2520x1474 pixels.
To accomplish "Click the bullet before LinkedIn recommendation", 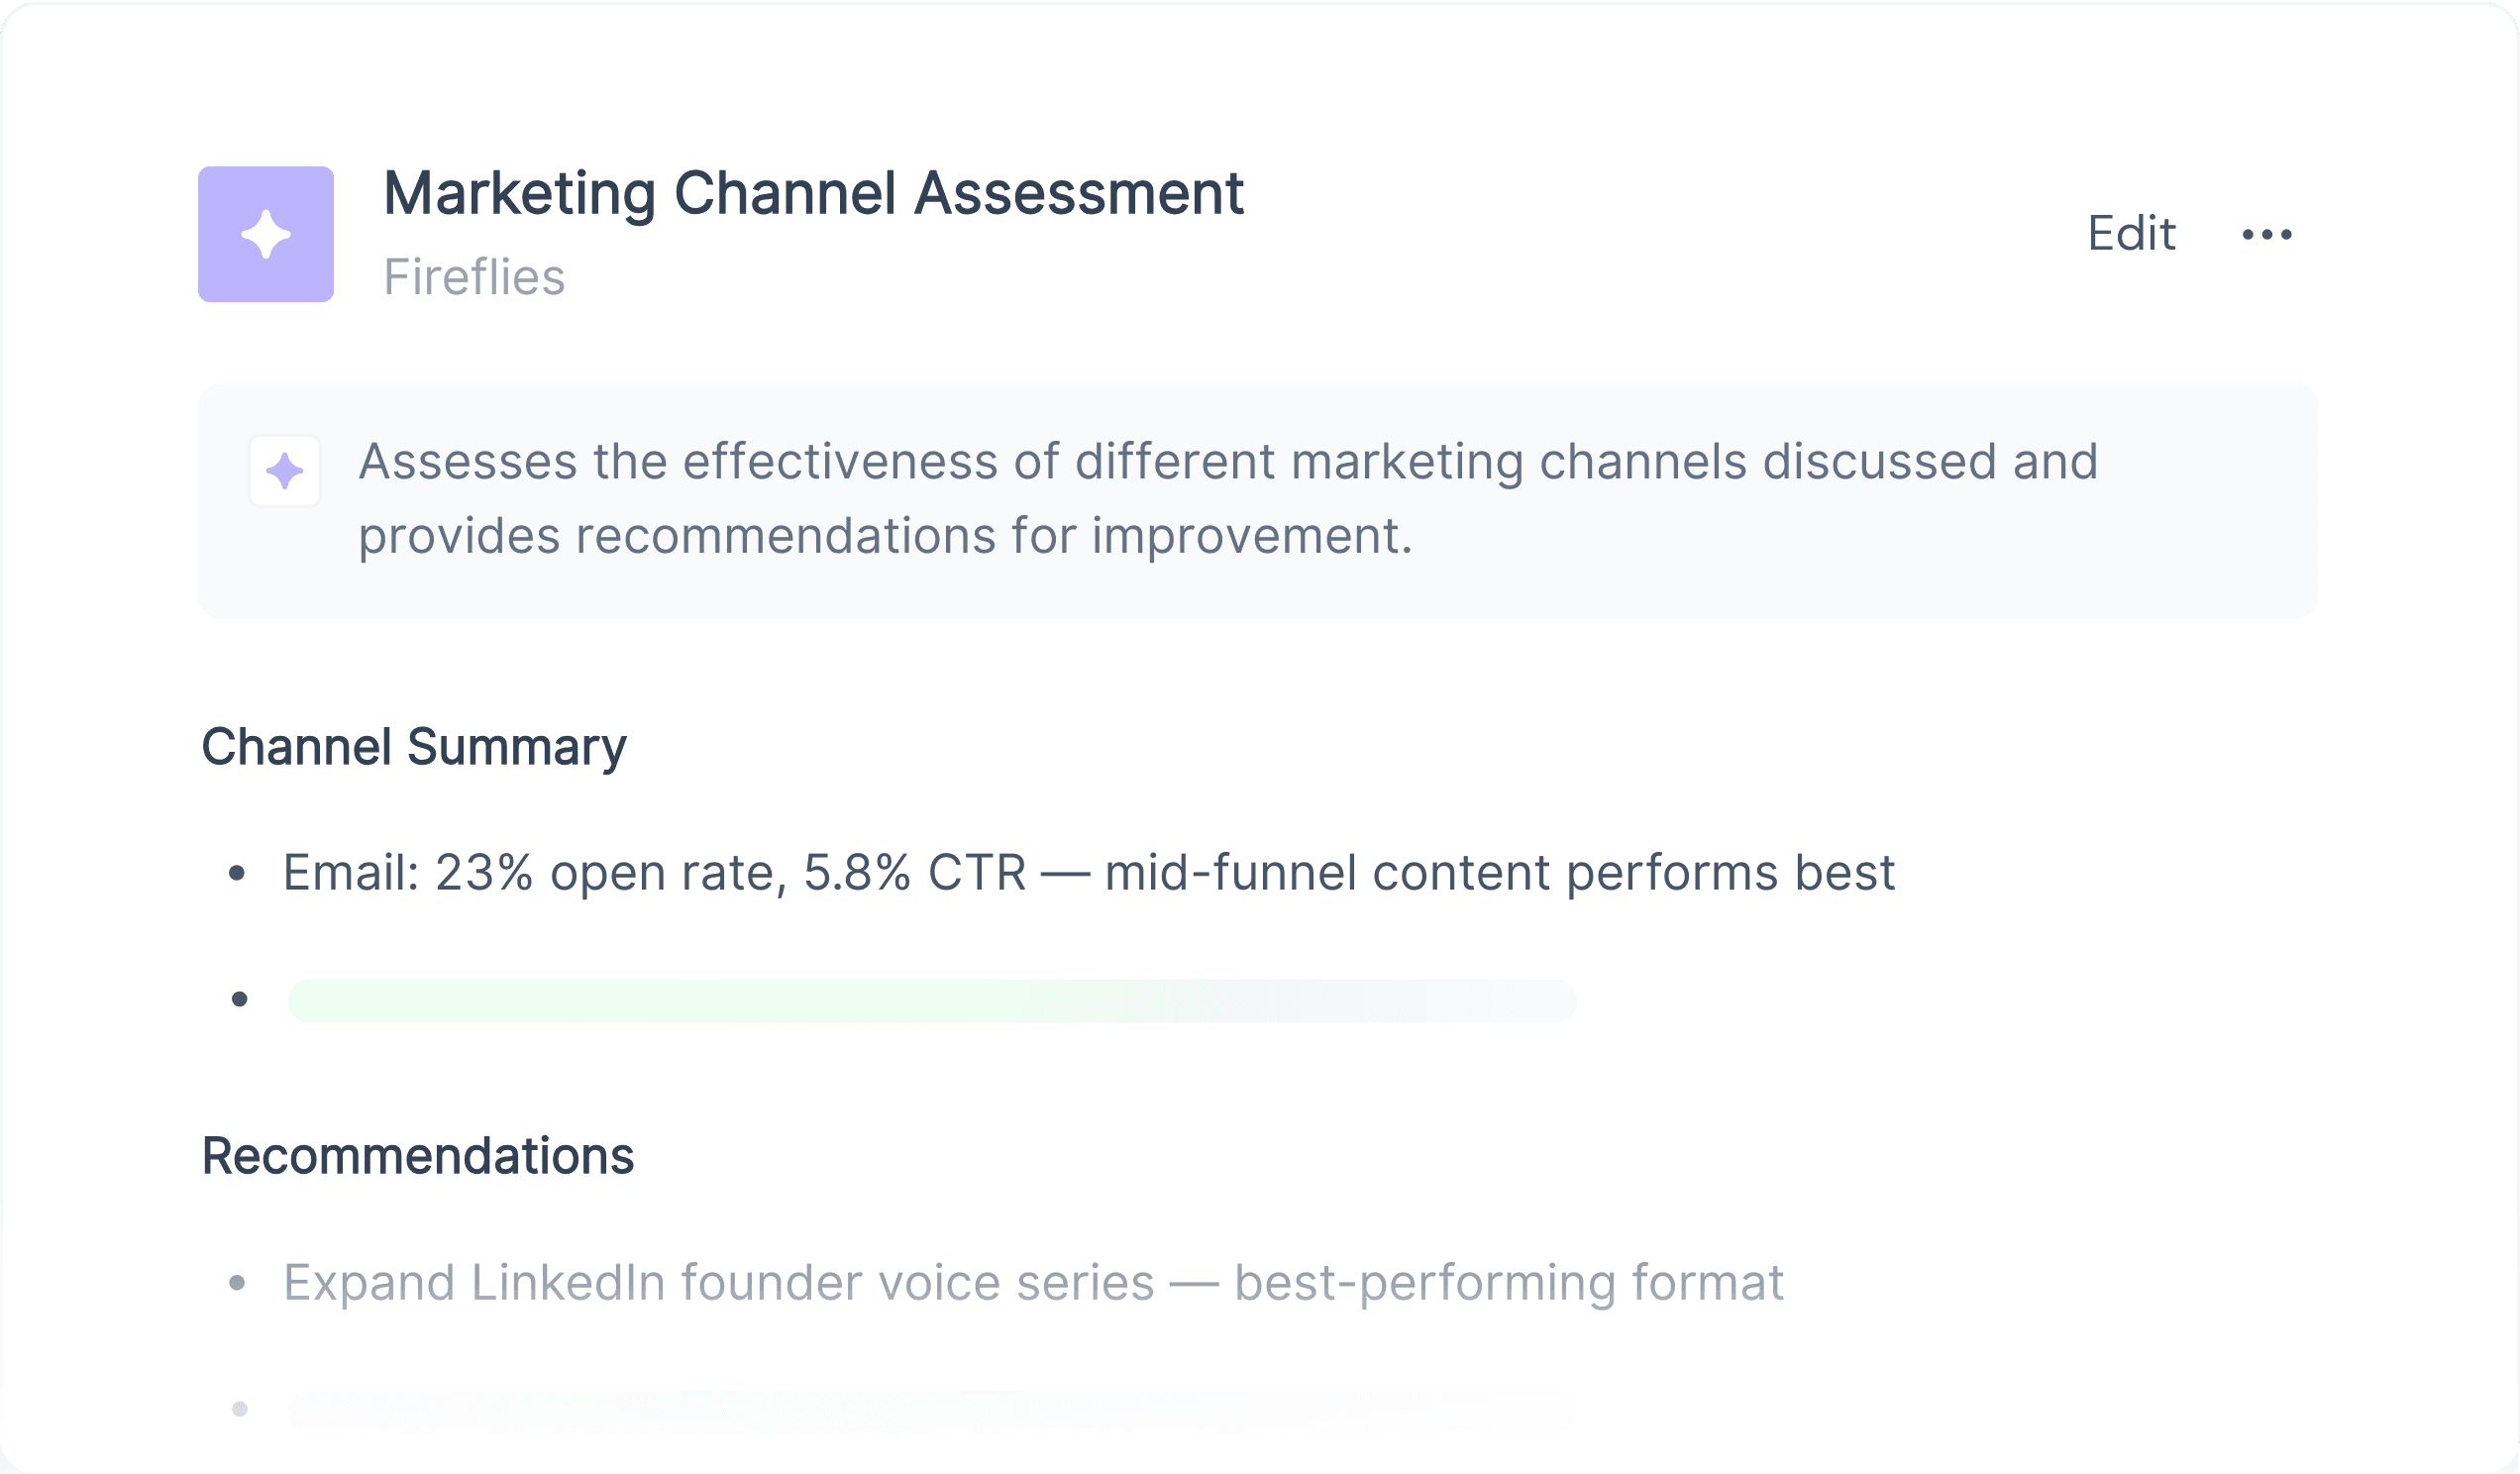I will (x=237, y=1283).
